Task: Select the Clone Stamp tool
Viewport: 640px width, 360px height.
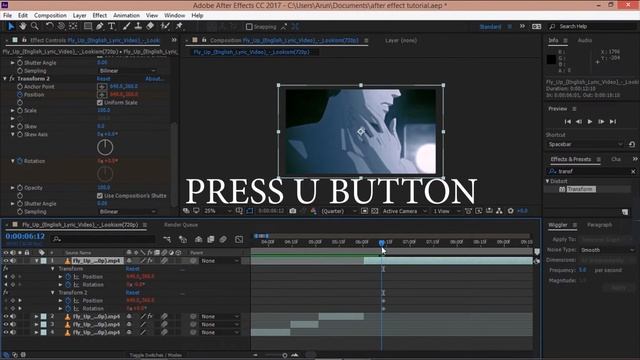Action: click(x=138, y=27)
